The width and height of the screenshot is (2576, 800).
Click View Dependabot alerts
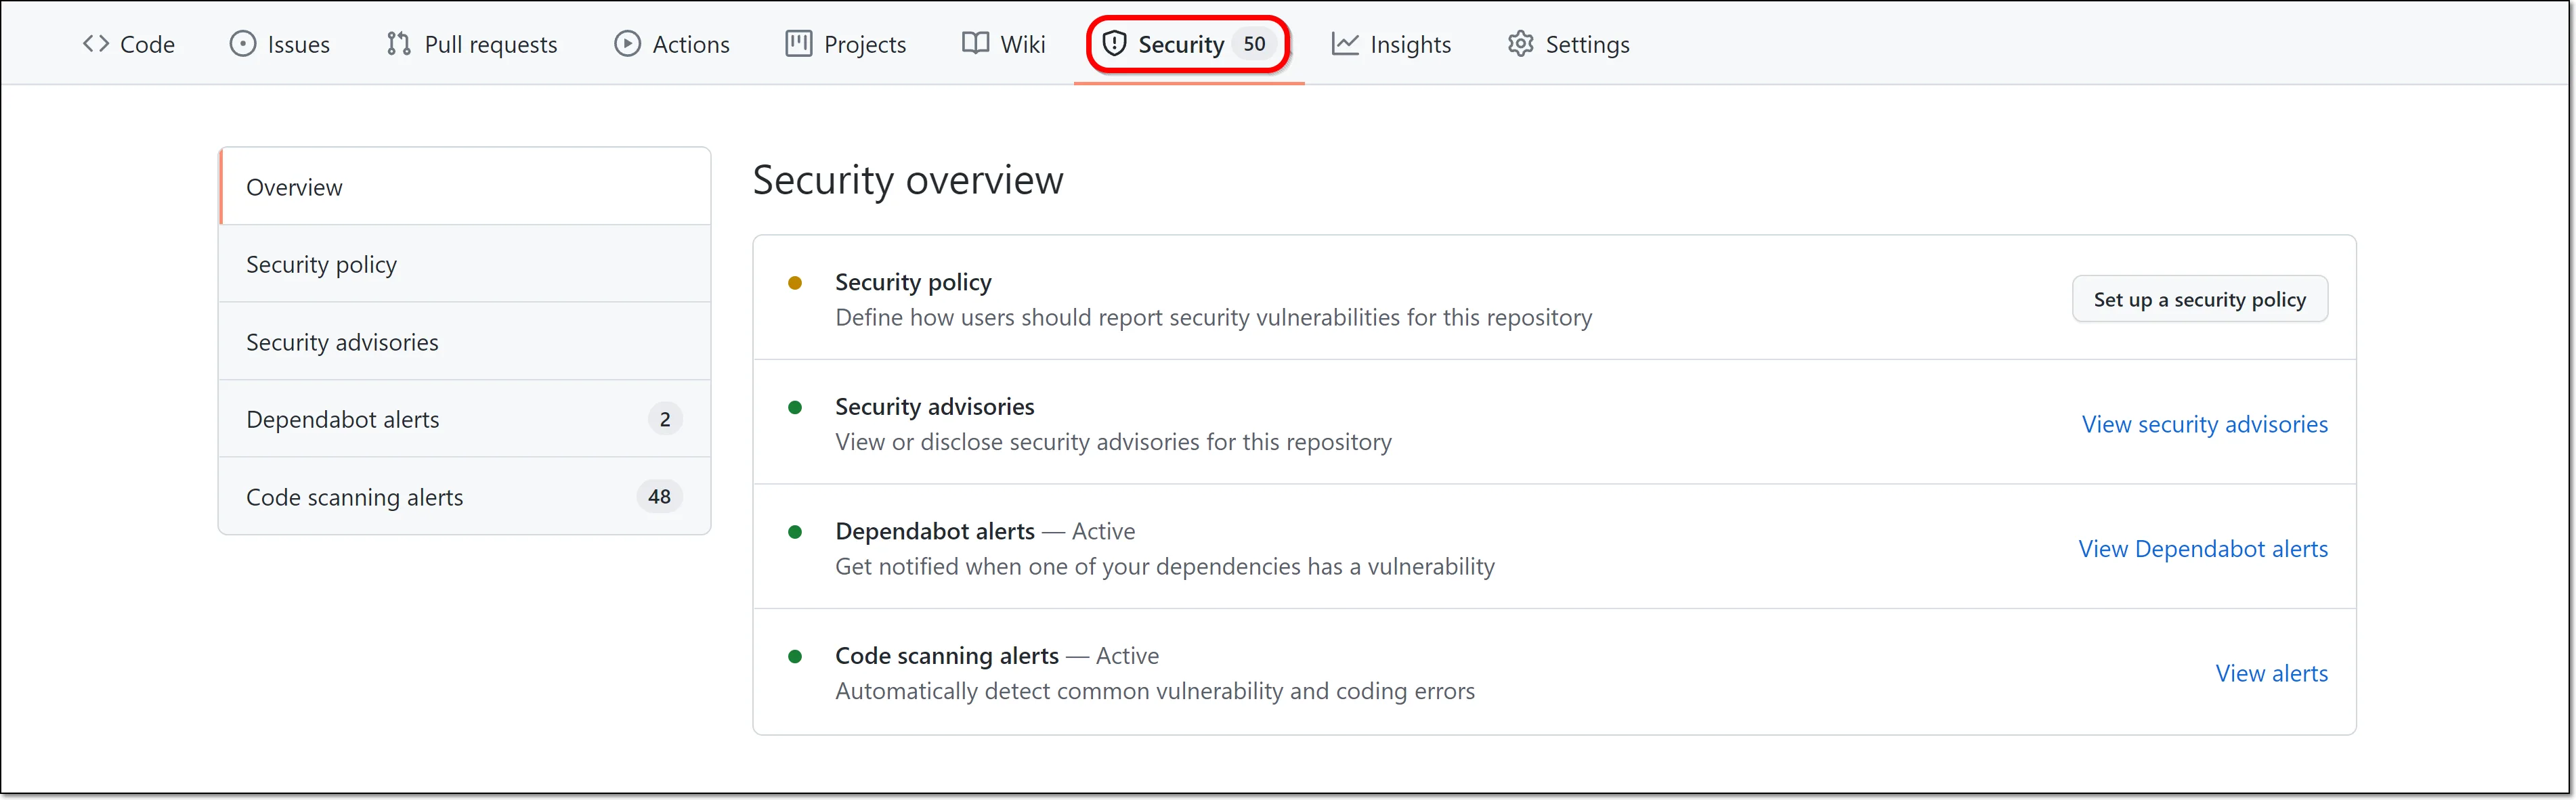tap(2203, 548)
